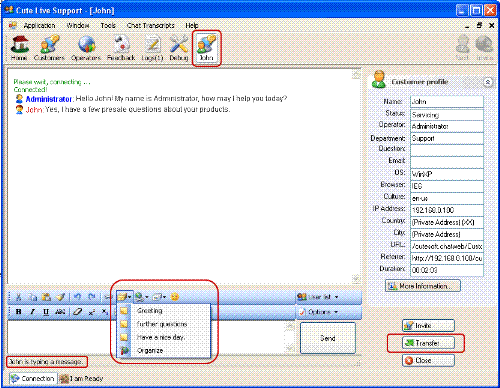500x388 pixels.
Task: Toggle Underline formatting
Action: click(x=46, y=312)
